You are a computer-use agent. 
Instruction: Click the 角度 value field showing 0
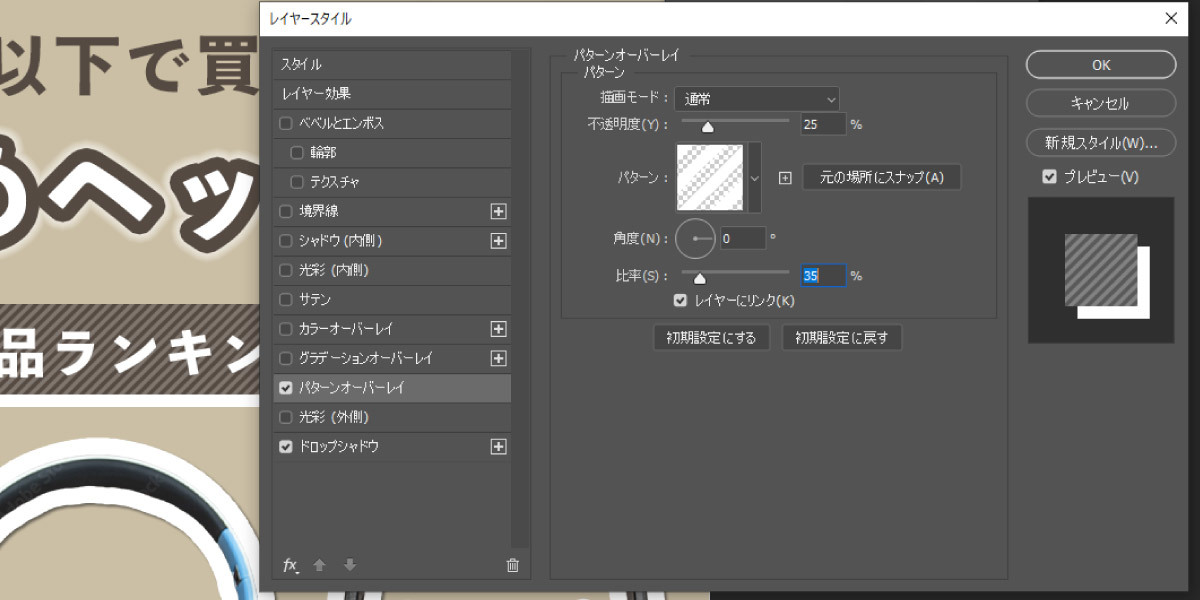(x=743, y=239)
